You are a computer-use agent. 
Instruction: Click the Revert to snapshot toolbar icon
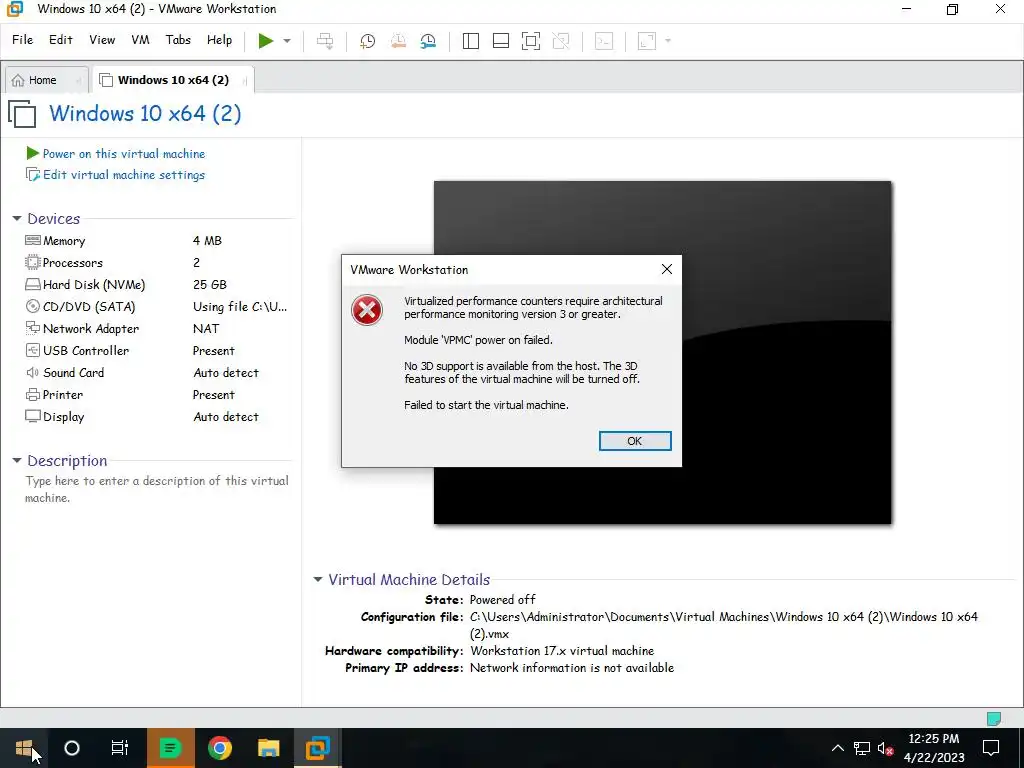coord(398,40)
